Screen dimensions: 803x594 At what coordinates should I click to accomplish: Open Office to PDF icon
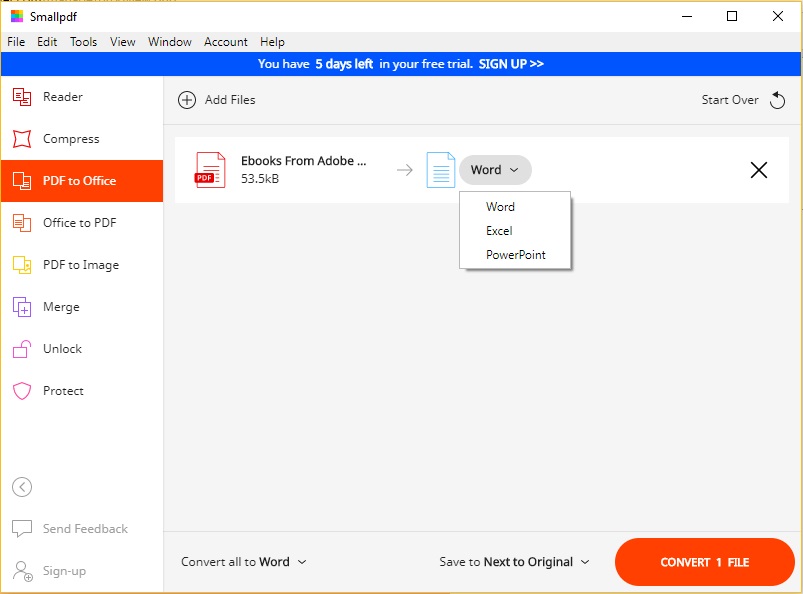(x=22, y=223)
